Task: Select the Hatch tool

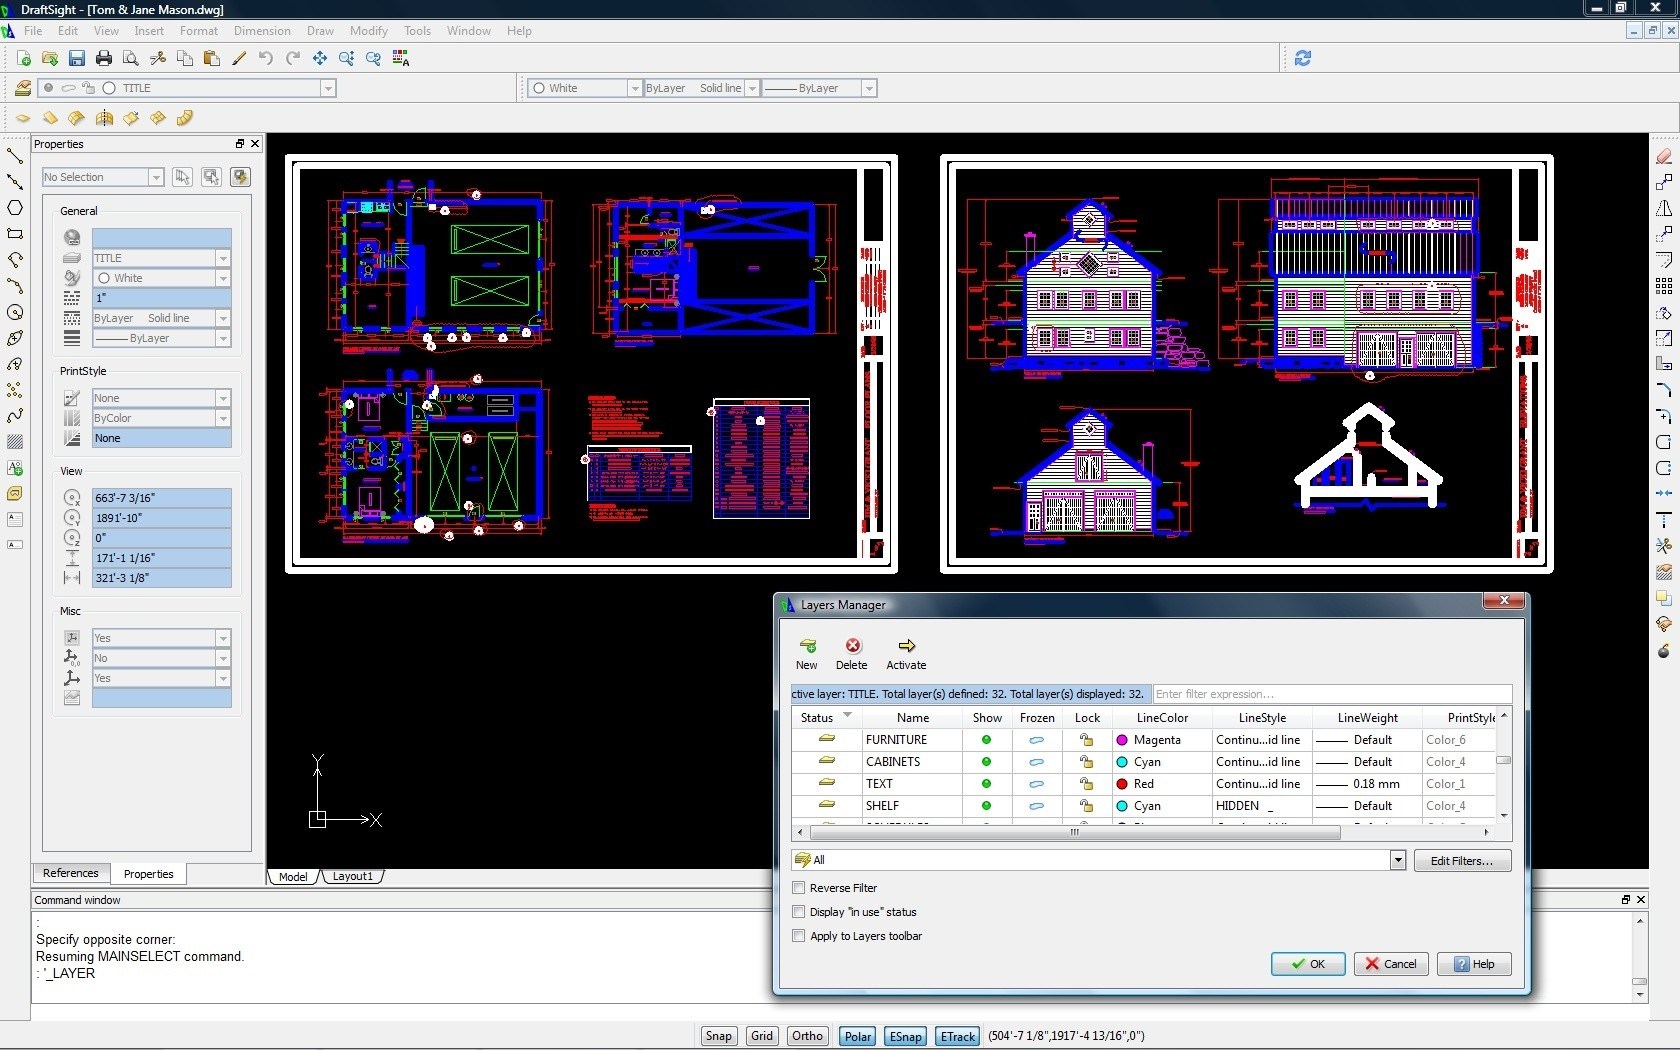Action: tap(15, 441)
